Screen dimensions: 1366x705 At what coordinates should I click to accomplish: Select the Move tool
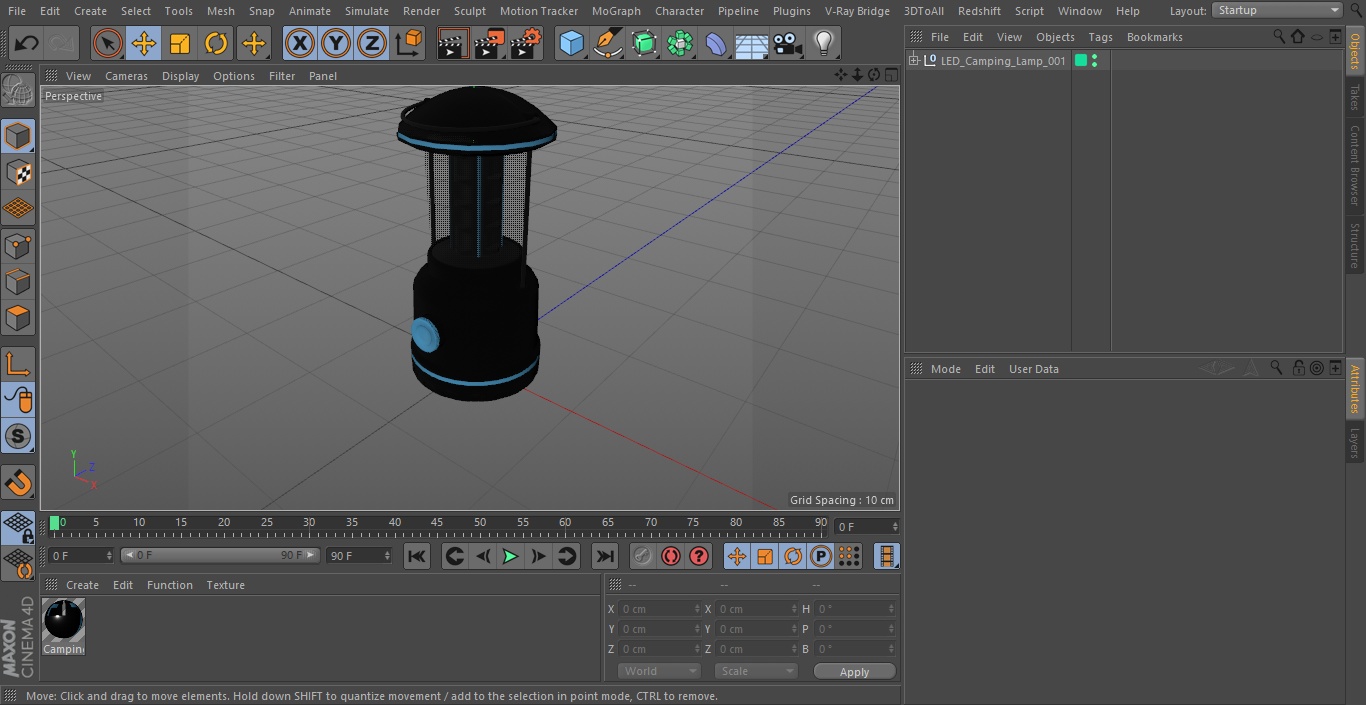(144, 43)
